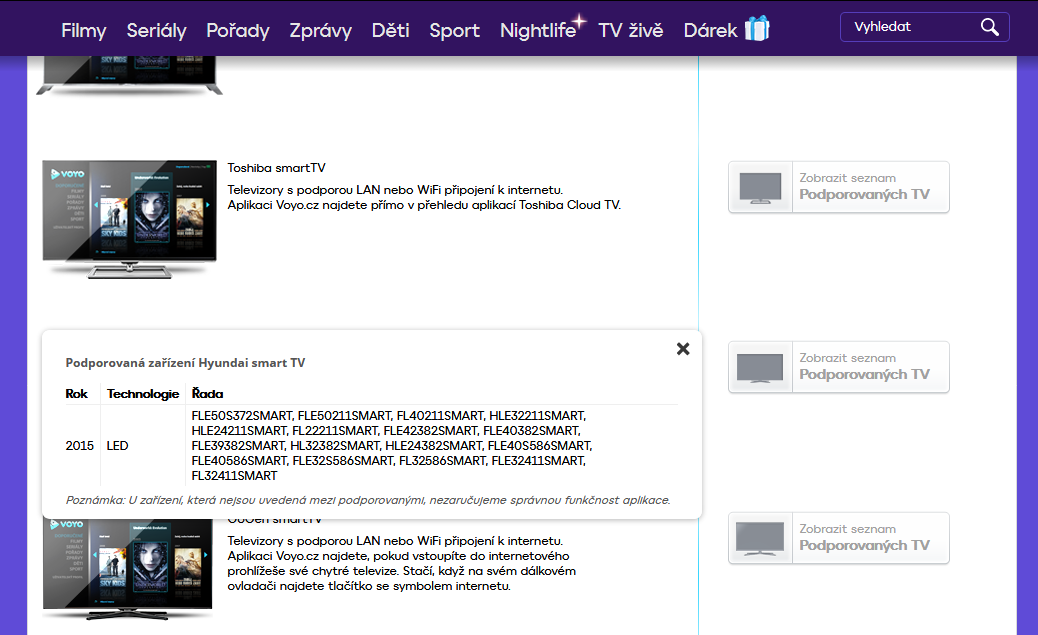The image size is (1038, 635).
Task: Switch to TV živě live broadcast
Action: pos(630,30)
